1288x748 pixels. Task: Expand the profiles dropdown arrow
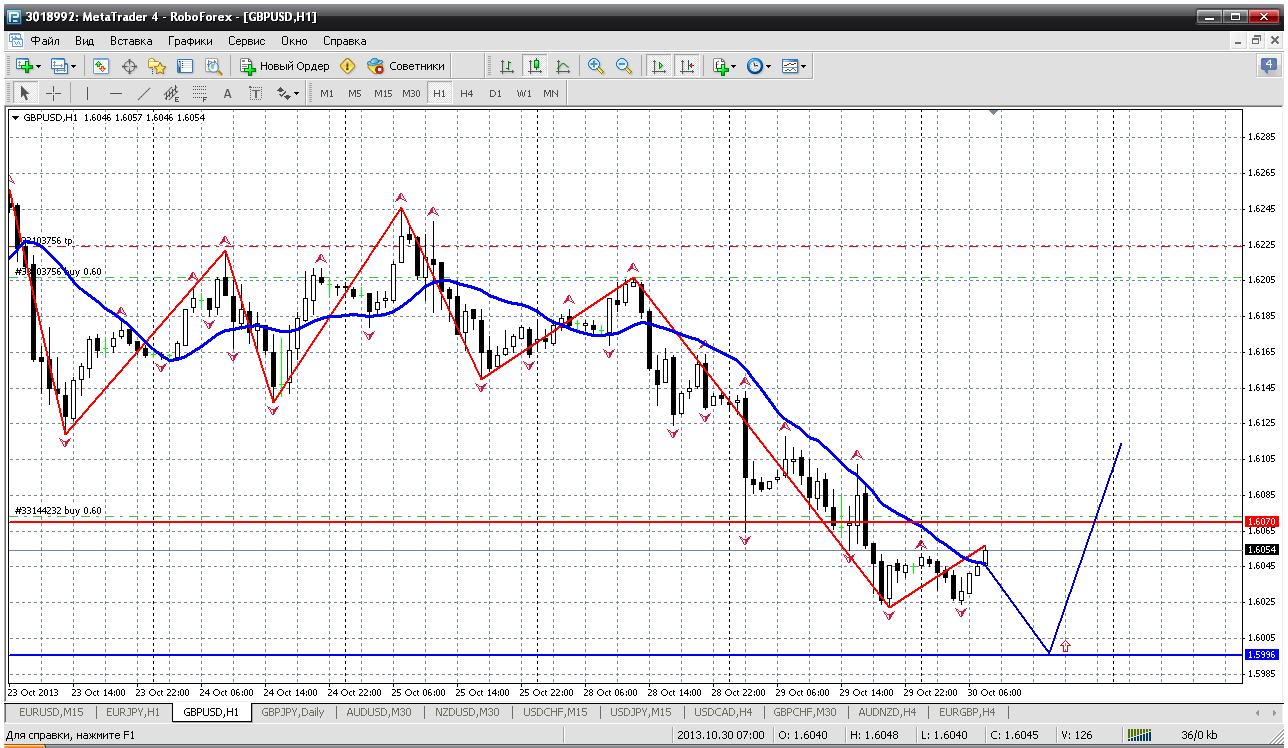pyautogui.click(x=73, y=67)
